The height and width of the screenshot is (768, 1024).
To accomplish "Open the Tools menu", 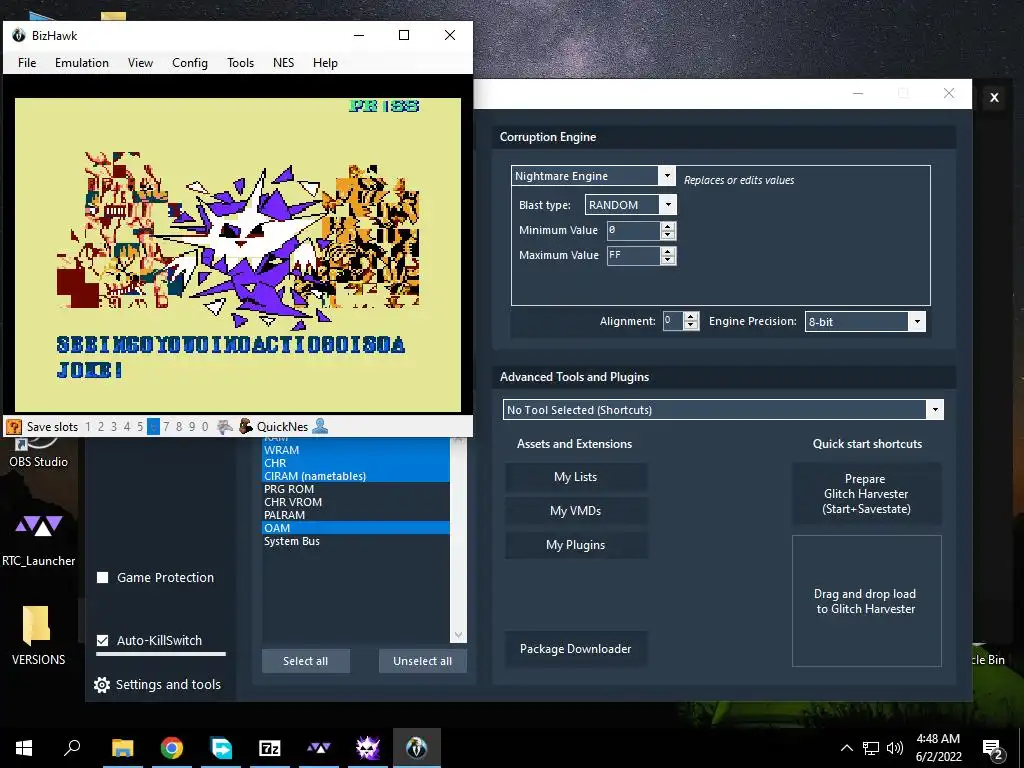I will coord(240,63).
